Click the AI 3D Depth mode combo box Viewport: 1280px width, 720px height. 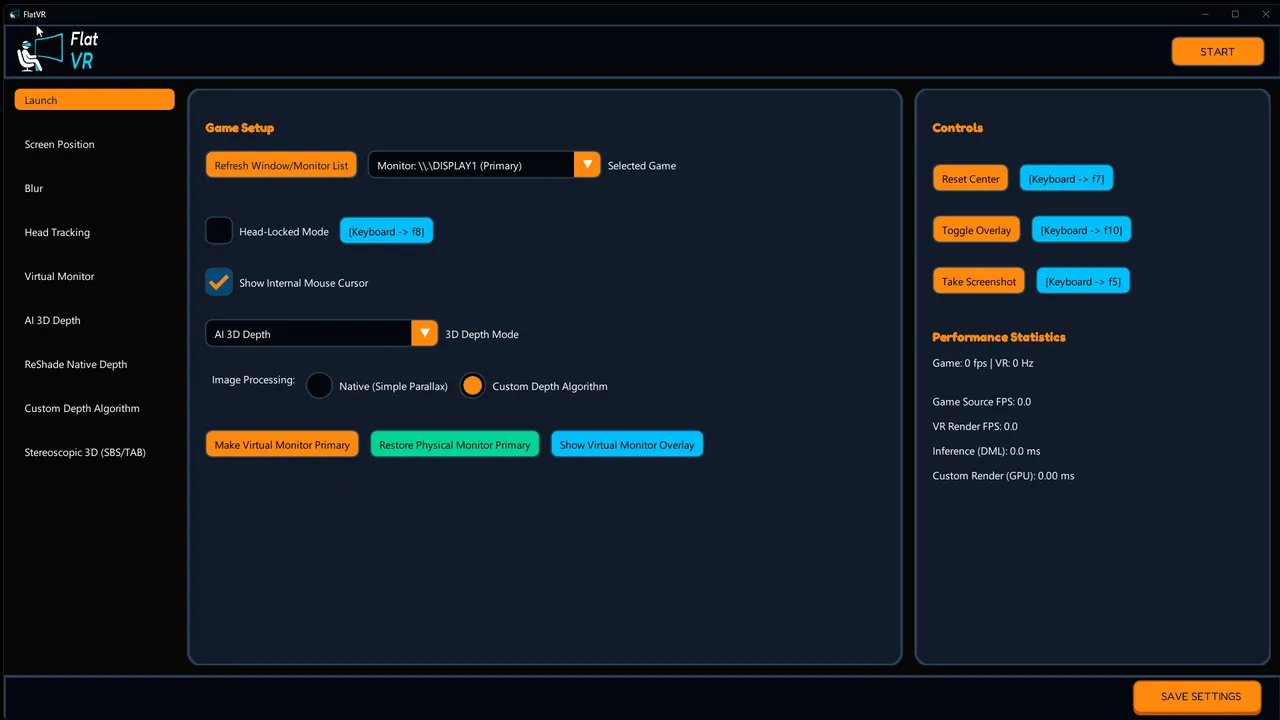[x=322, y=333]
